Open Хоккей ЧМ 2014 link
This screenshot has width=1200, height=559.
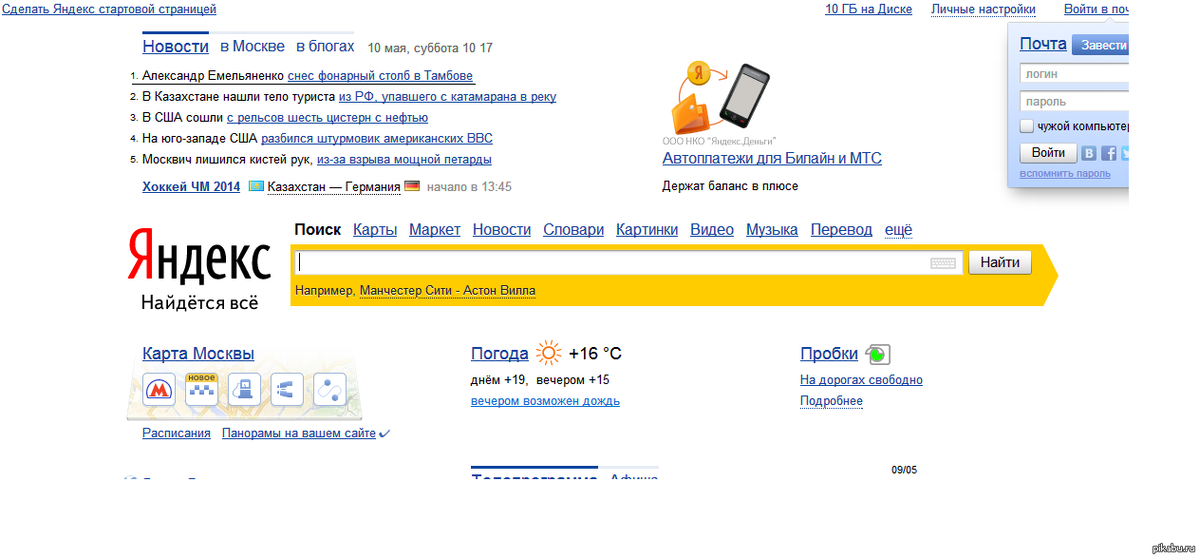click(191, 186)
